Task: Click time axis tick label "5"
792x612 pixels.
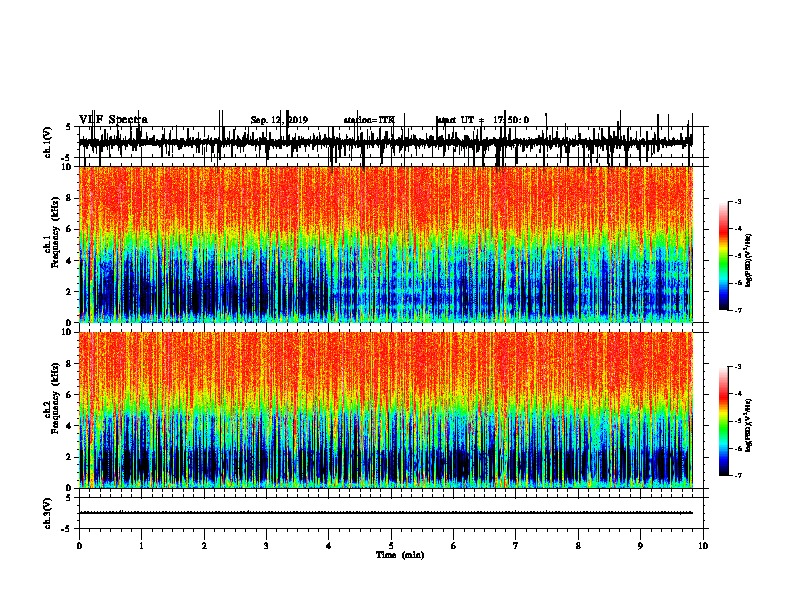Action: coord(391,546)
